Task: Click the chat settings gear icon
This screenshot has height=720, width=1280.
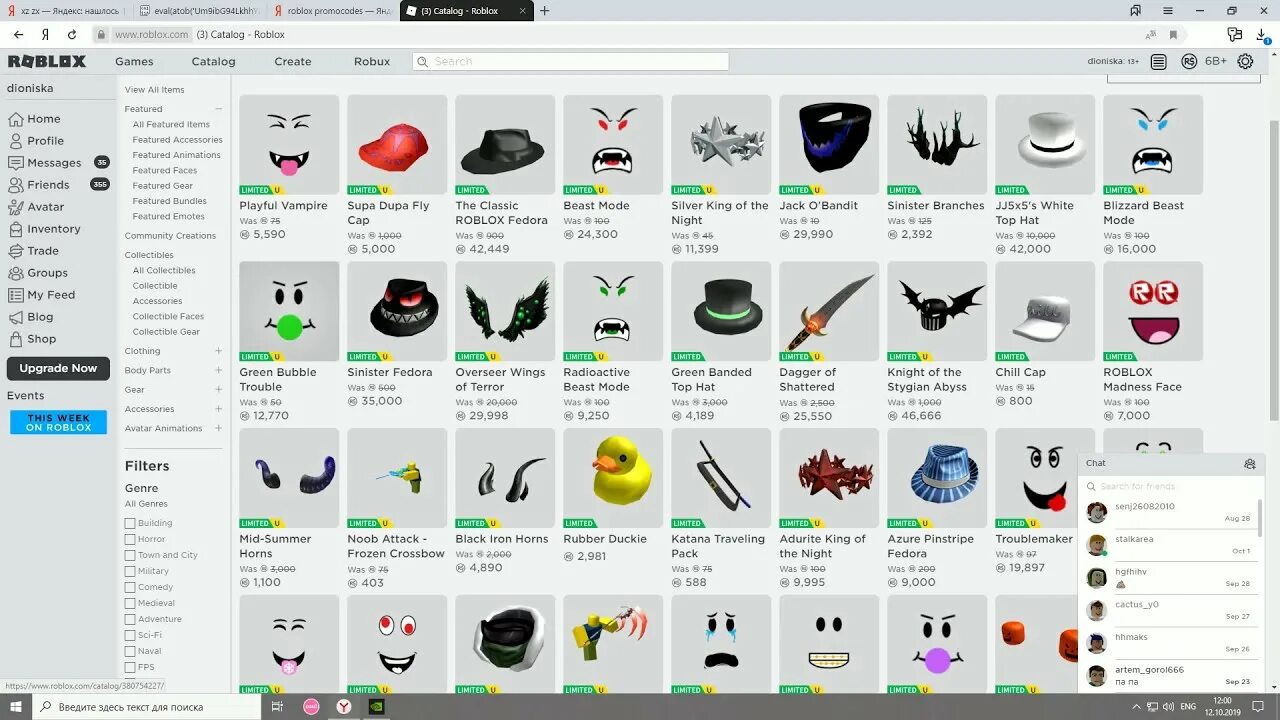Action: click(x=1249, y=464)
